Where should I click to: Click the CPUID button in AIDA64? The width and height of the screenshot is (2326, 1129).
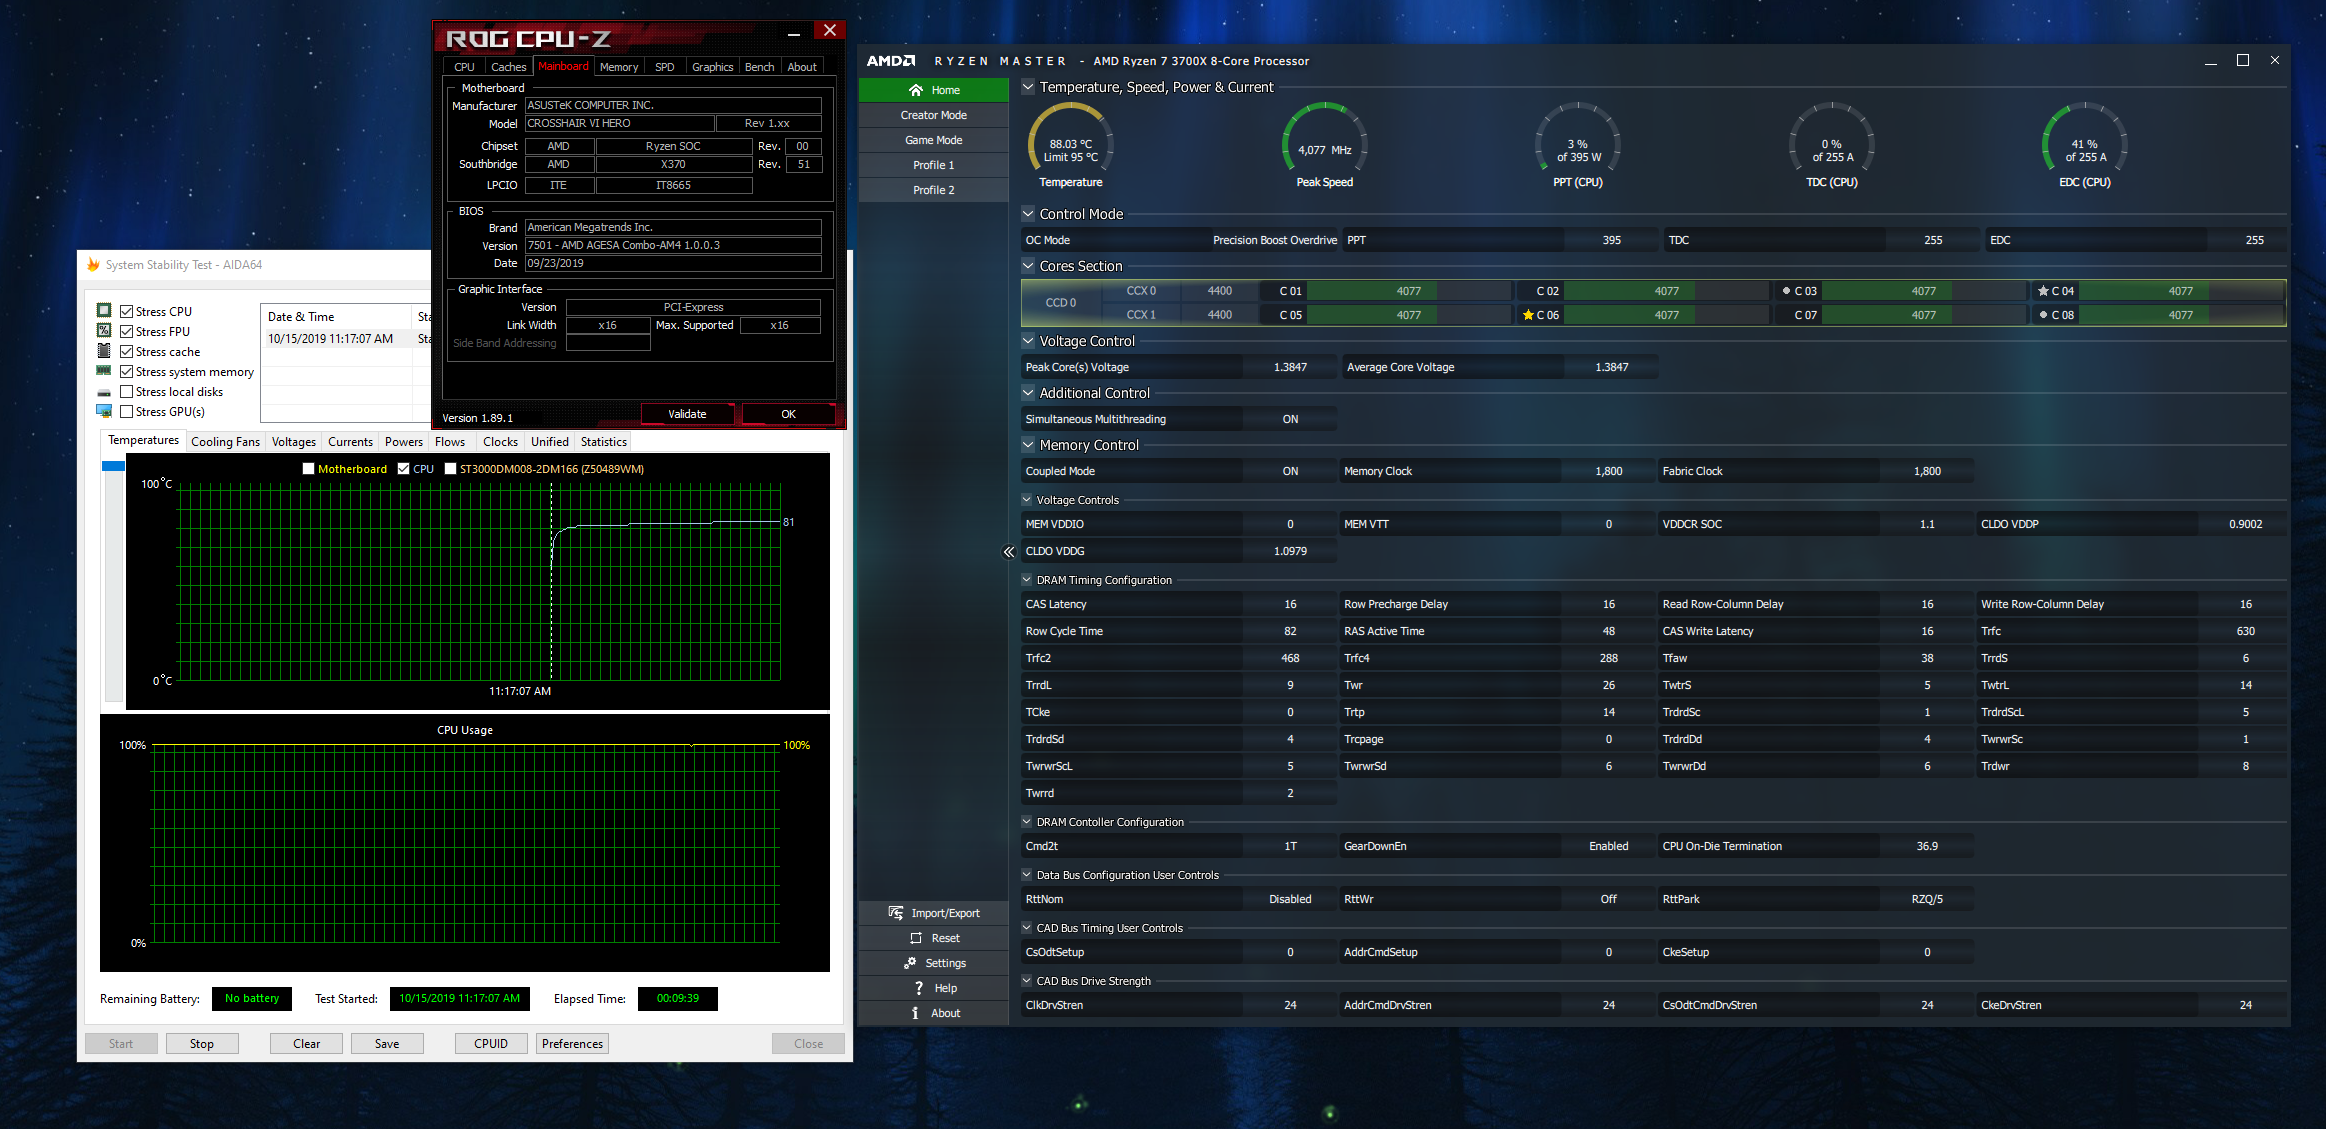point(491,1043)
